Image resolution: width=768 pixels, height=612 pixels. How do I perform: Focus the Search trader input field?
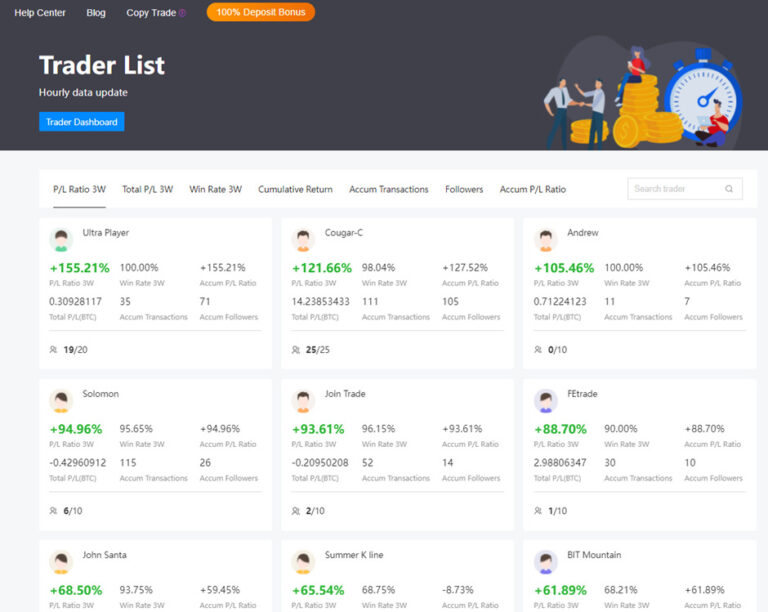(675, 189)
